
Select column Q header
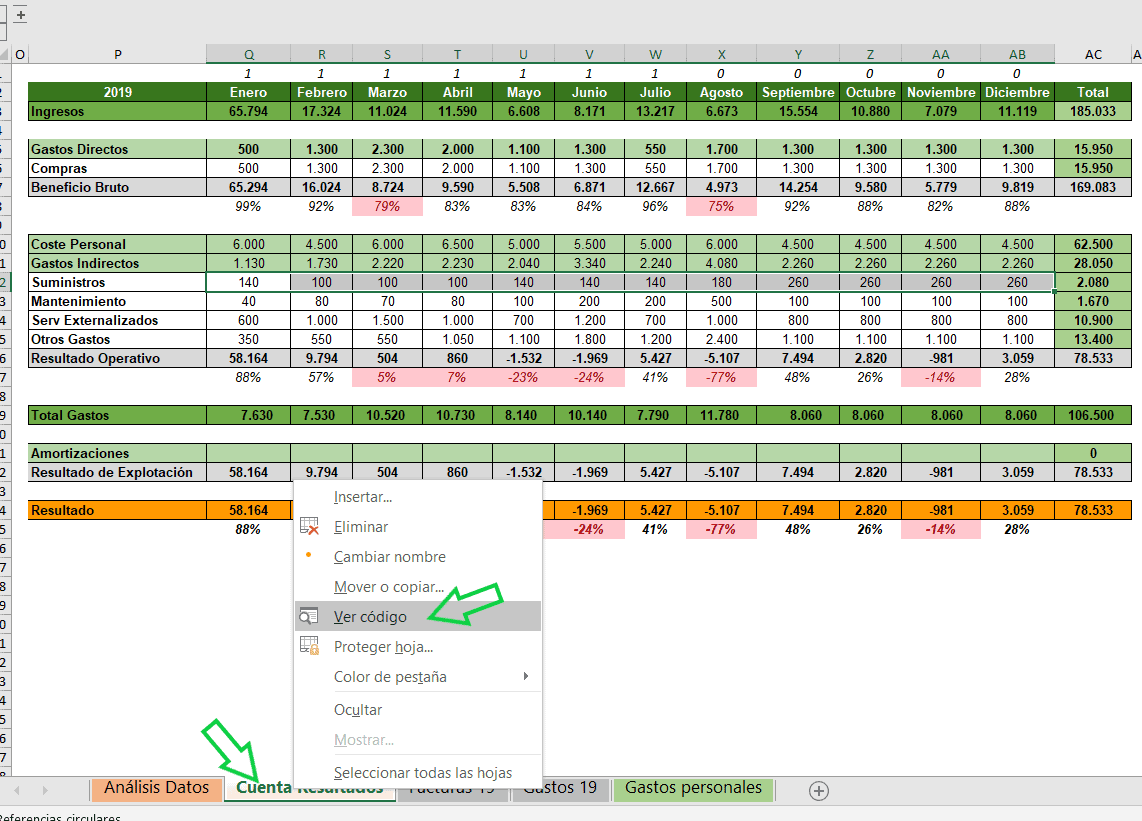tap(248, 54)
